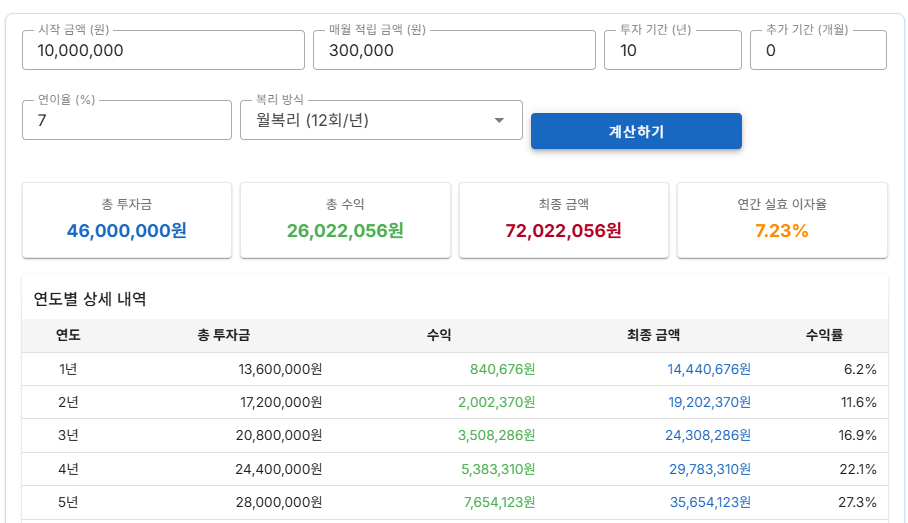Click the 연도 column header
This screenshot has width=908, height=523.
68,335
